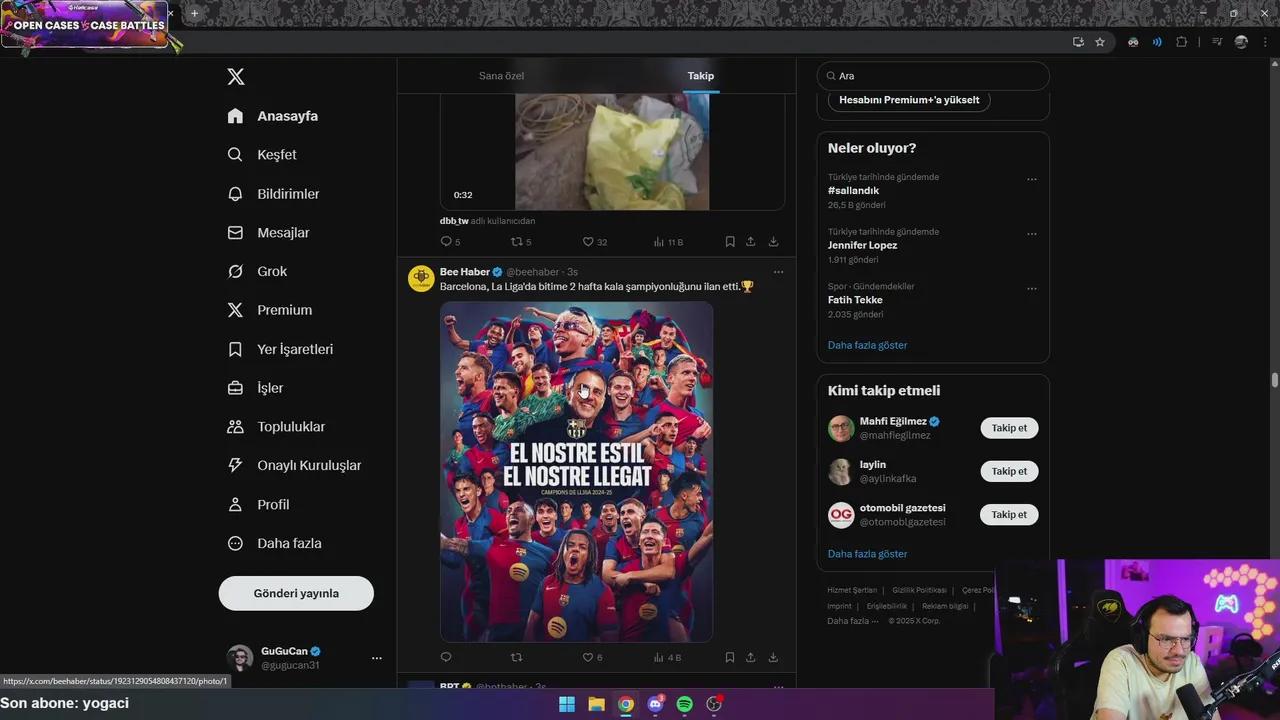Click the X logo in sidebar
1280x720 pixels.
[x=235, y=77]
